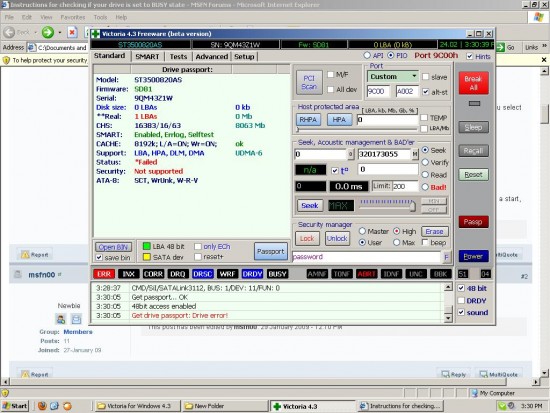550x413 pixels.
Task: Click the Internet Explorer quick launch icon
Action: [54, 406]
